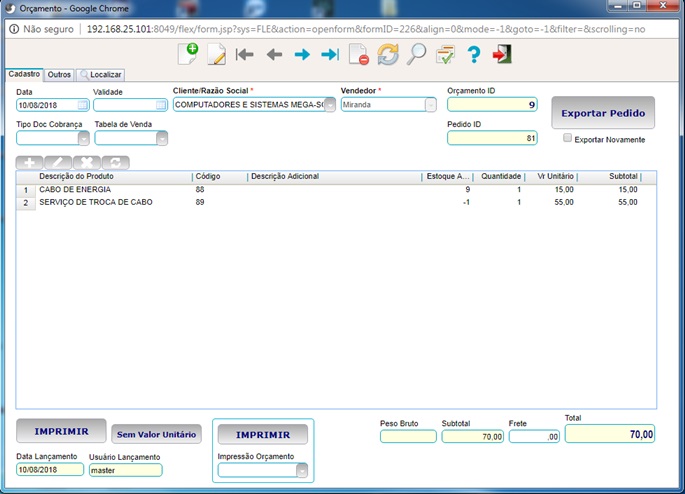Refresh the form with circular arrows icon
Viewport: 685px width, 494px height.
coord(388,55)
